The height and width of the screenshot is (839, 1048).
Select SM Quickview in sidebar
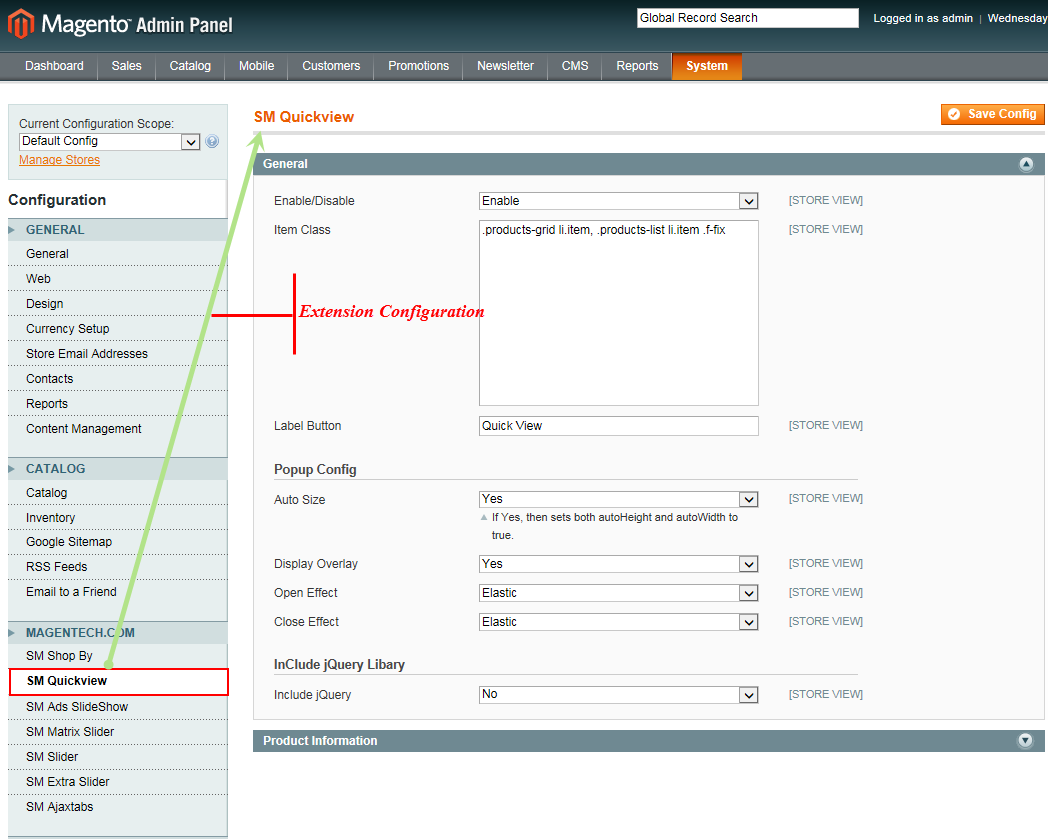pyautogui.click(x=118, y=681)
